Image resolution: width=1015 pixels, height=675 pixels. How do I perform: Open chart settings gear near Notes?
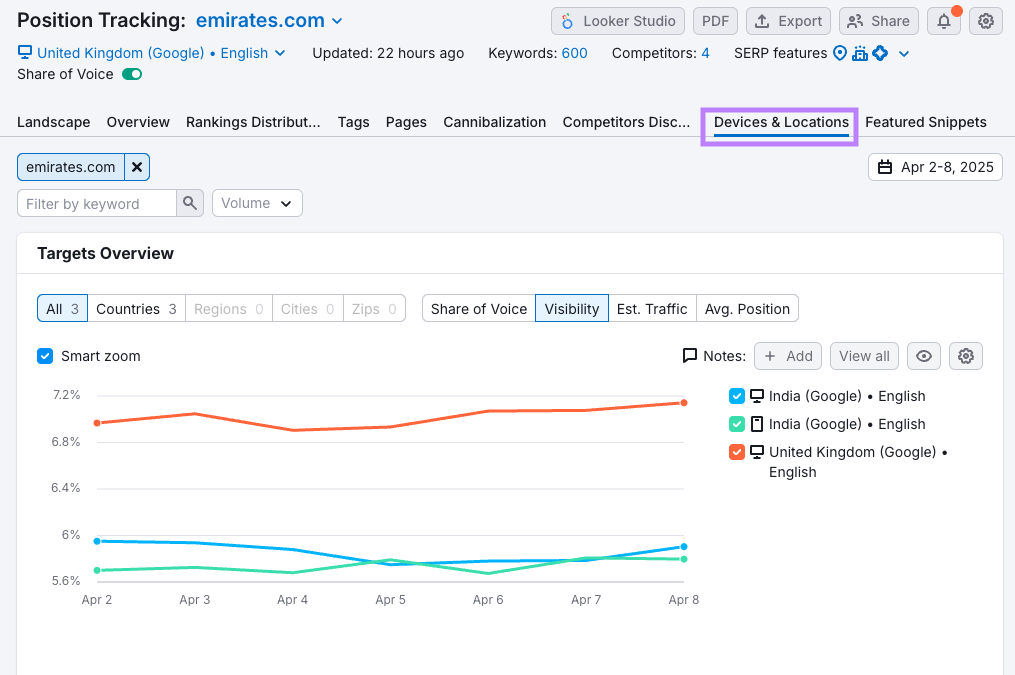965,356
